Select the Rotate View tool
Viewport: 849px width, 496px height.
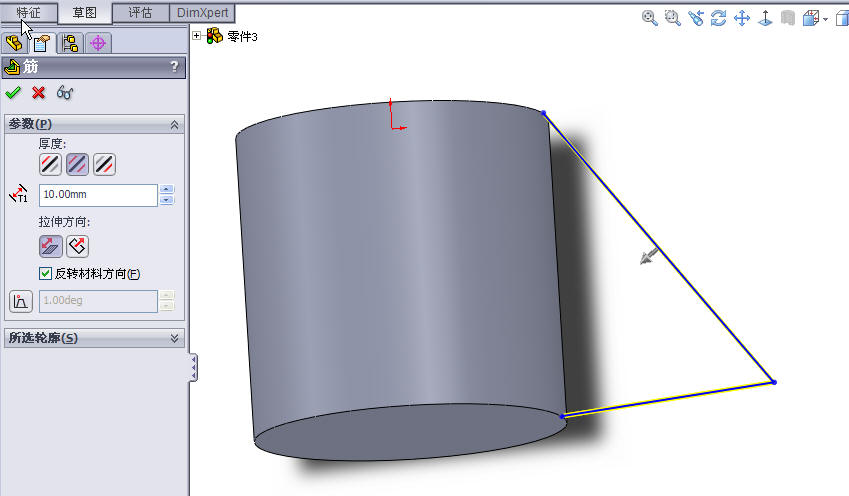coord(719,18)
